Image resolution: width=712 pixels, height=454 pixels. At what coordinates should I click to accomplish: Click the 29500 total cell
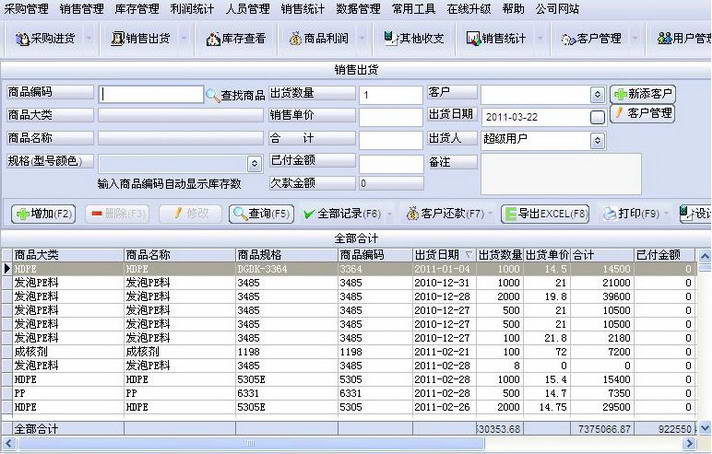point(602,407)
